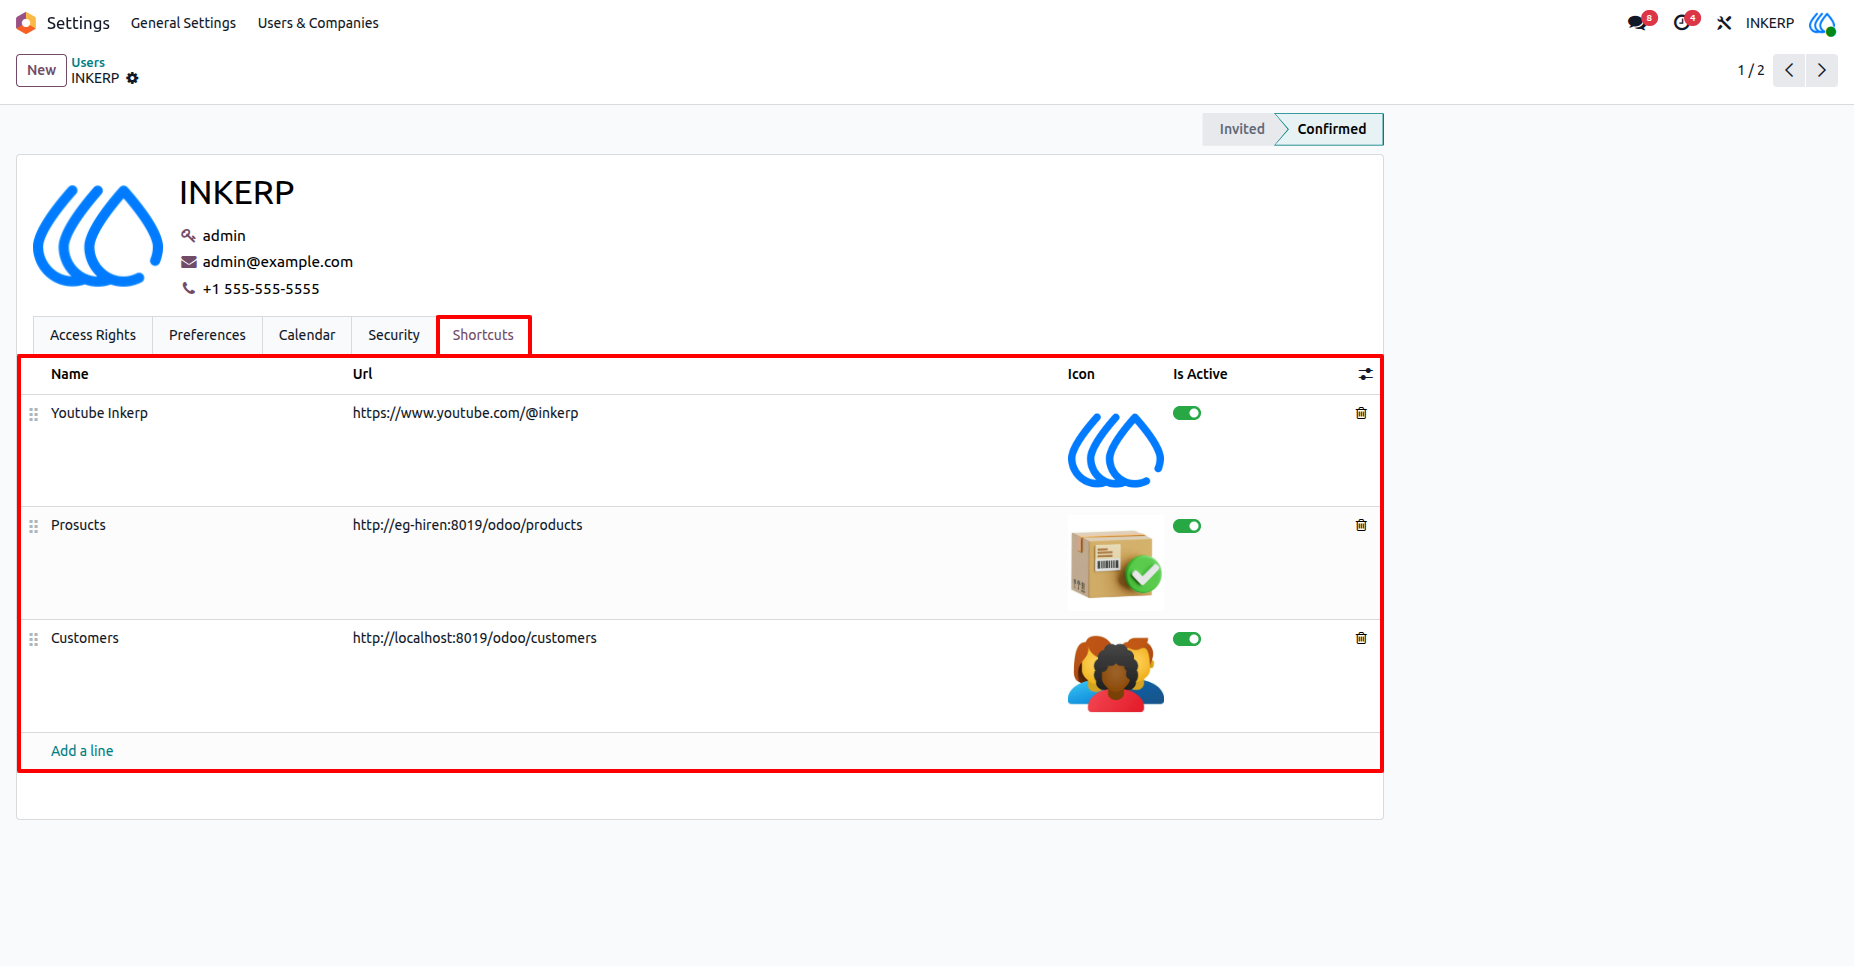Grab the drag handle of Prosucts row
The image size is (1854, 966).
34,526
